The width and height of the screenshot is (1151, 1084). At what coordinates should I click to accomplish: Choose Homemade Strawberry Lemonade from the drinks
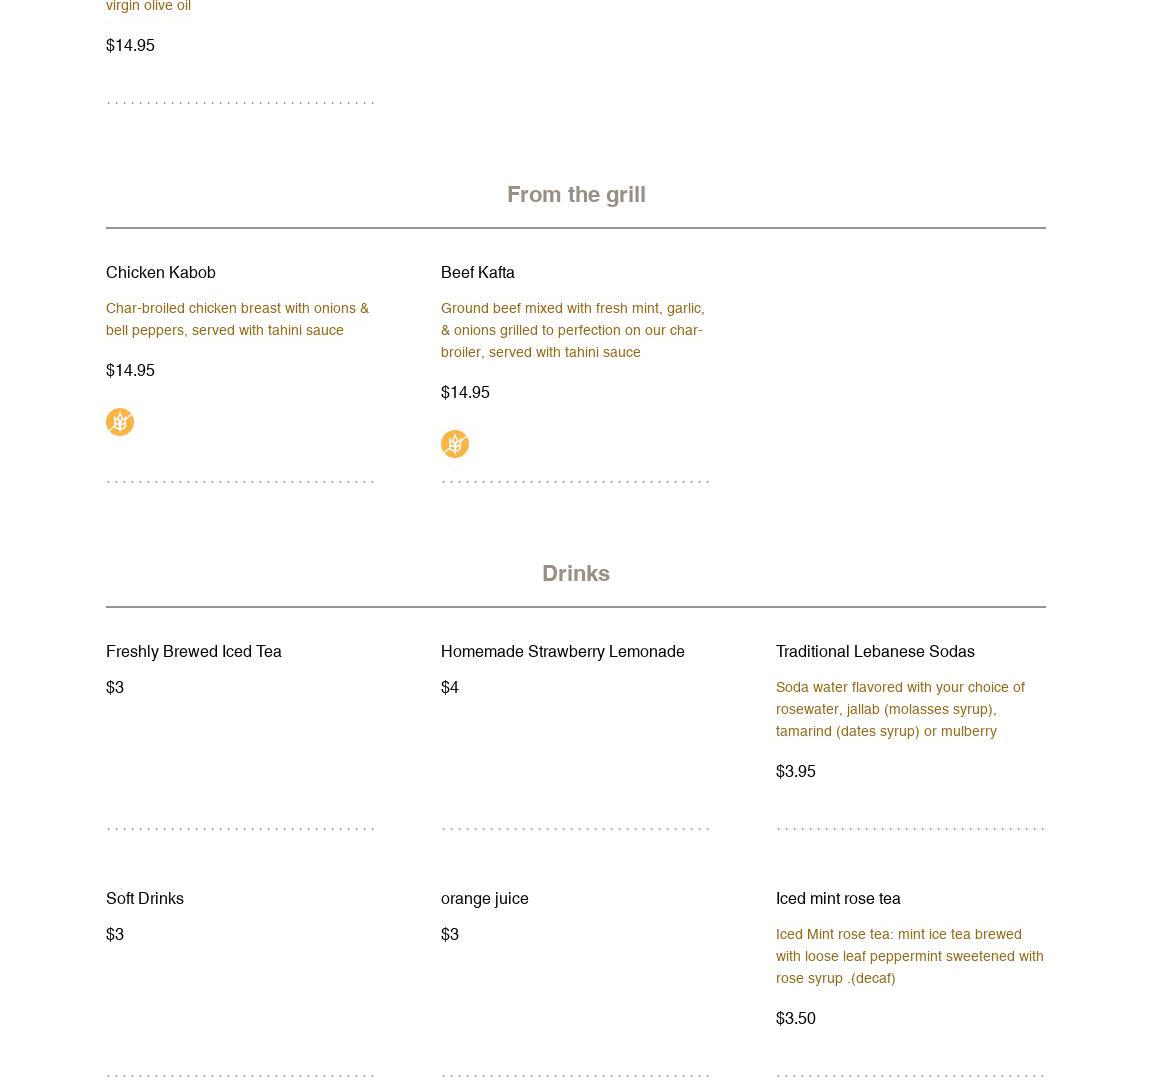tap(563, 651)
